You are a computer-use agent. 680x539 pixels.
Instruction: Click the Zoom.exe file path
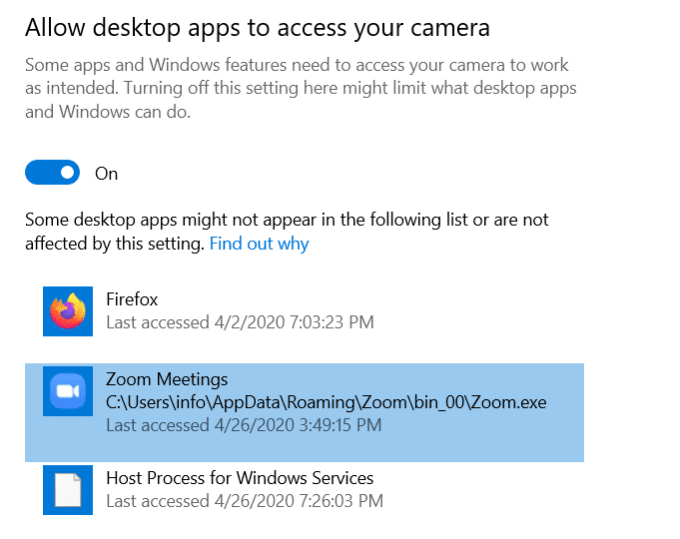click(x=326, y=402)
